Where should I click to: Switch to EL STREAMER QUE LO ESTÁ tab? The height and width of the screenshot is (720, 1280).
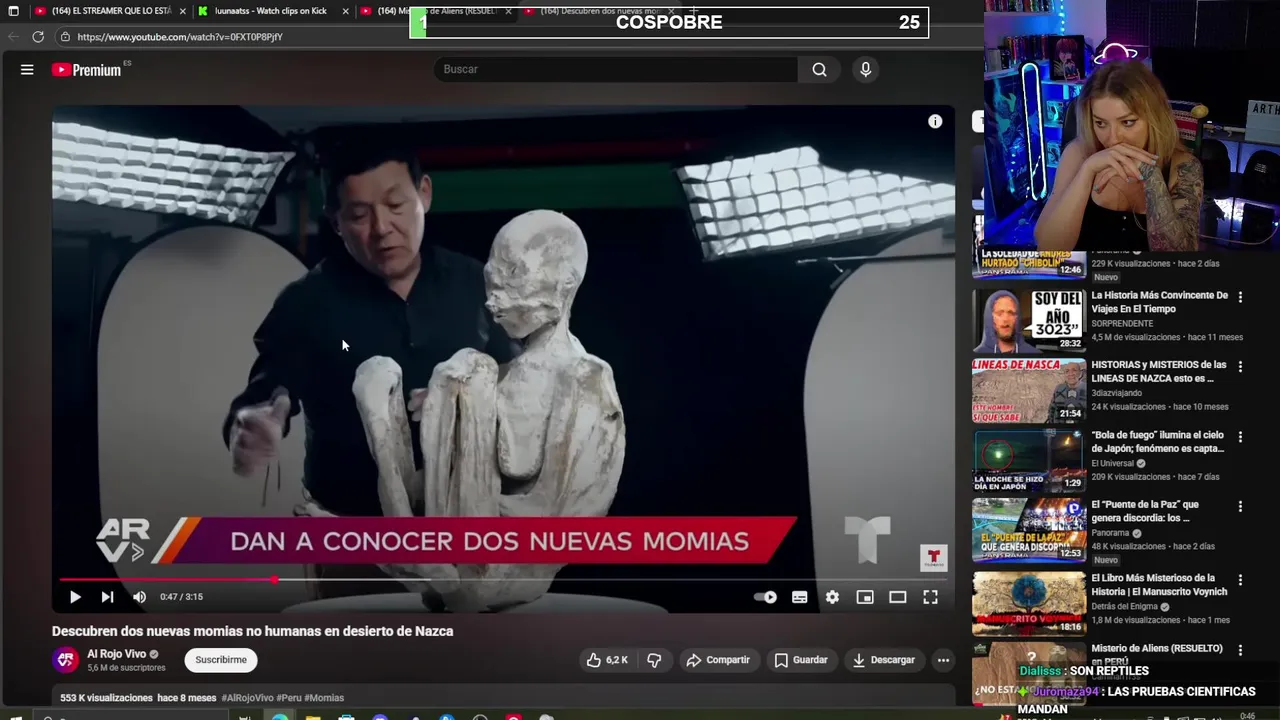coord(111,11)
